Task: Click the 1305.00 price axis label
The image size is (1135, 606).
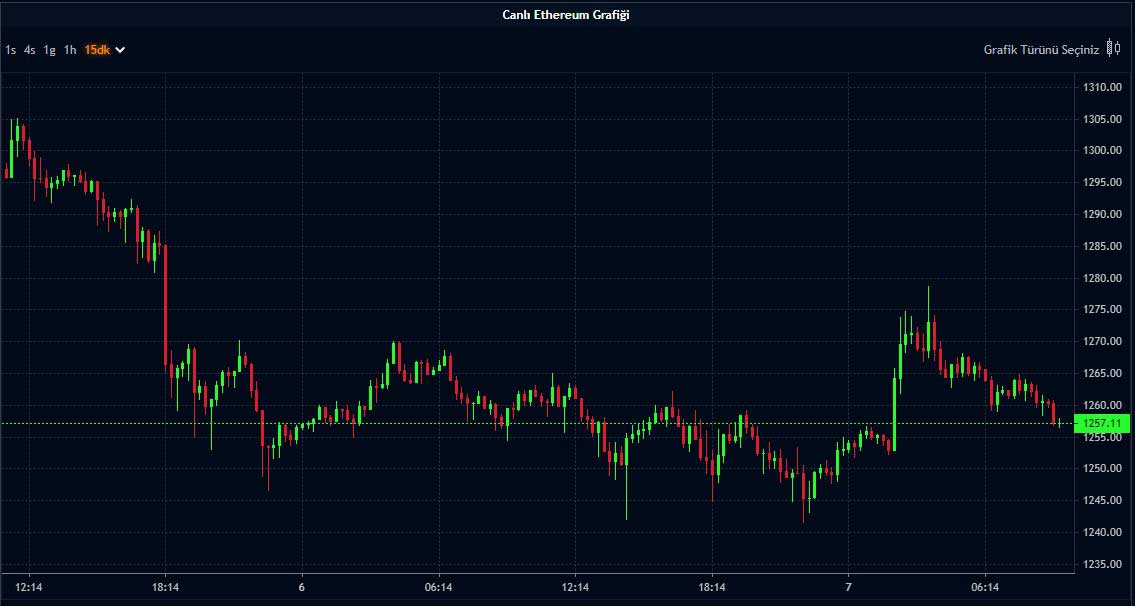Action: click(1102, 119)
